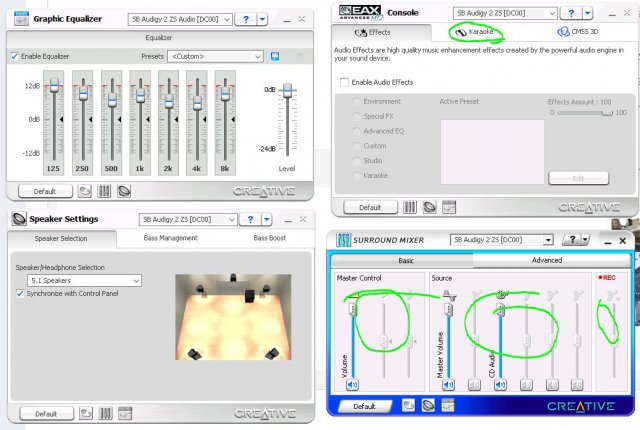
Task: Expand the 5.1 Speakers selection dropdown
Action: point(78,281)
